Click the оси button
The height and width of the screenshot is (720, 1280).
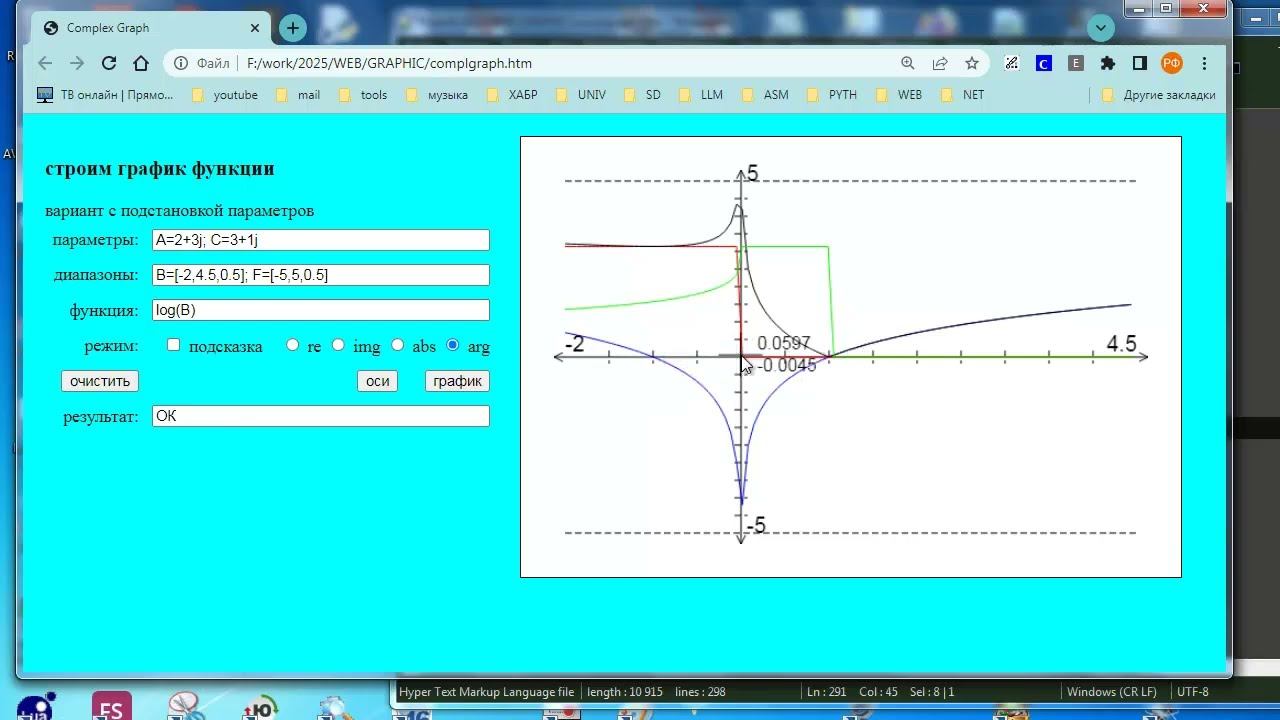click(x=377, y=381)
